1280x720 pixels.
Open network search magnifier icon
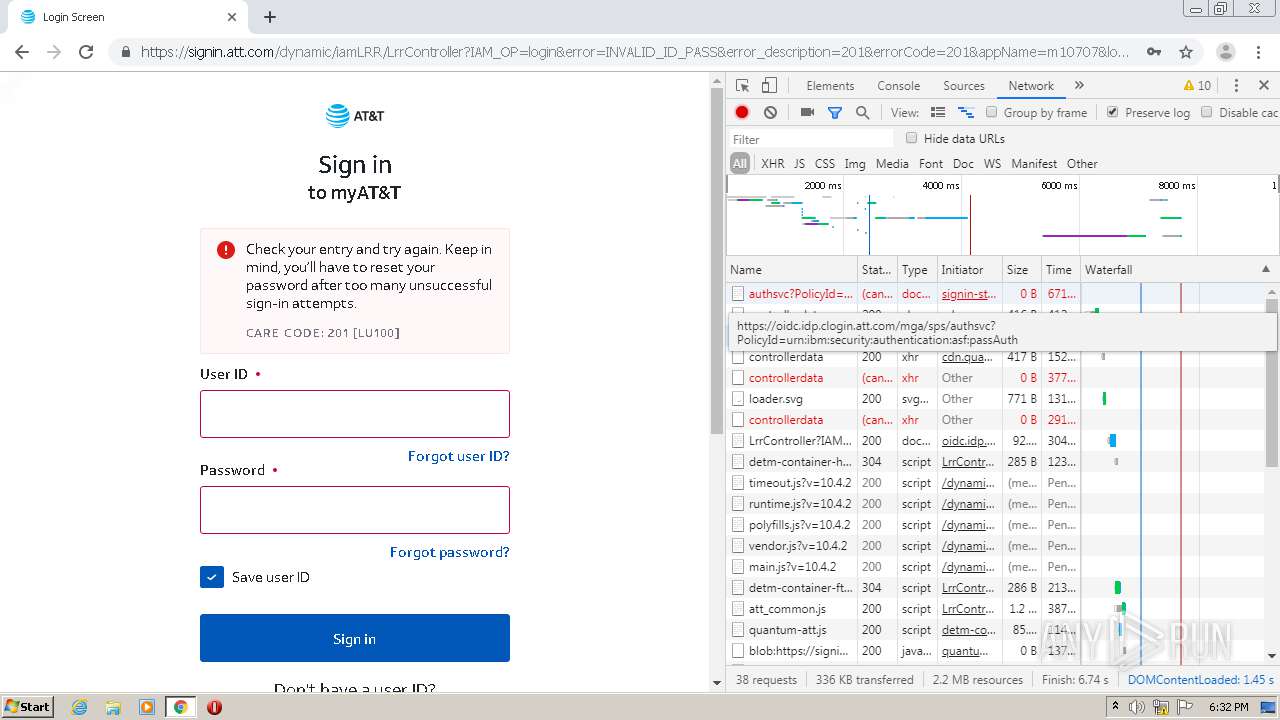point(862,113)
